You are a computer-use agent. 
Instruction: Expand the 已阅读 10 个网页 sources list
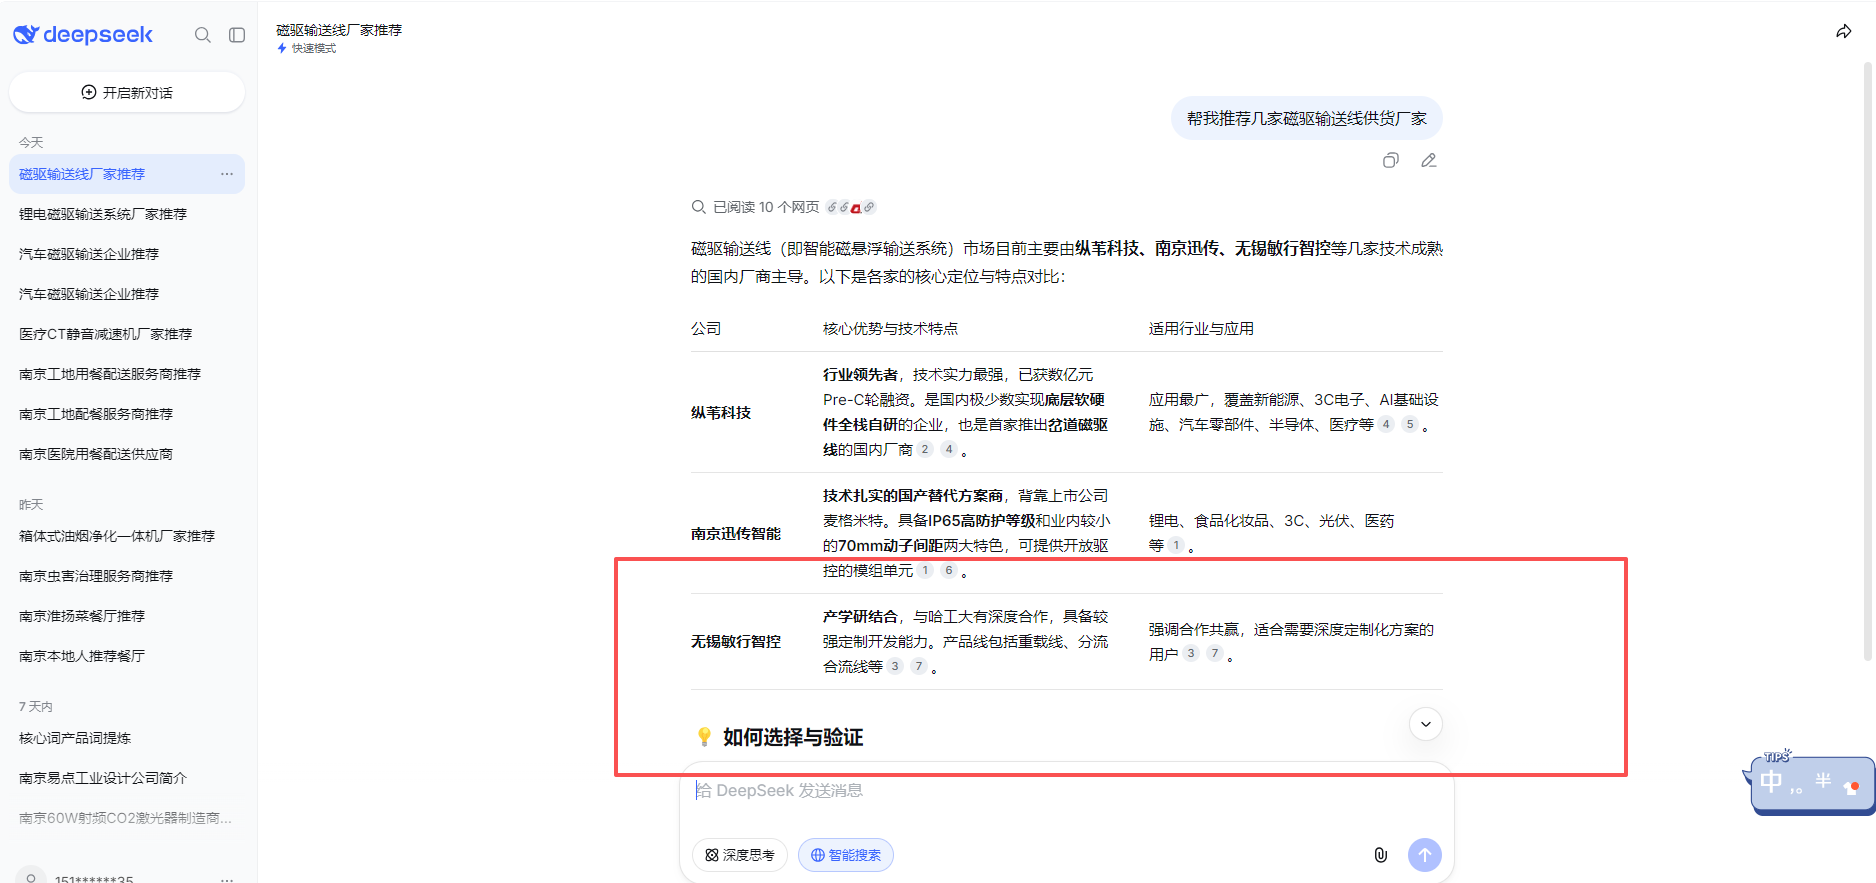pos(765,207)
